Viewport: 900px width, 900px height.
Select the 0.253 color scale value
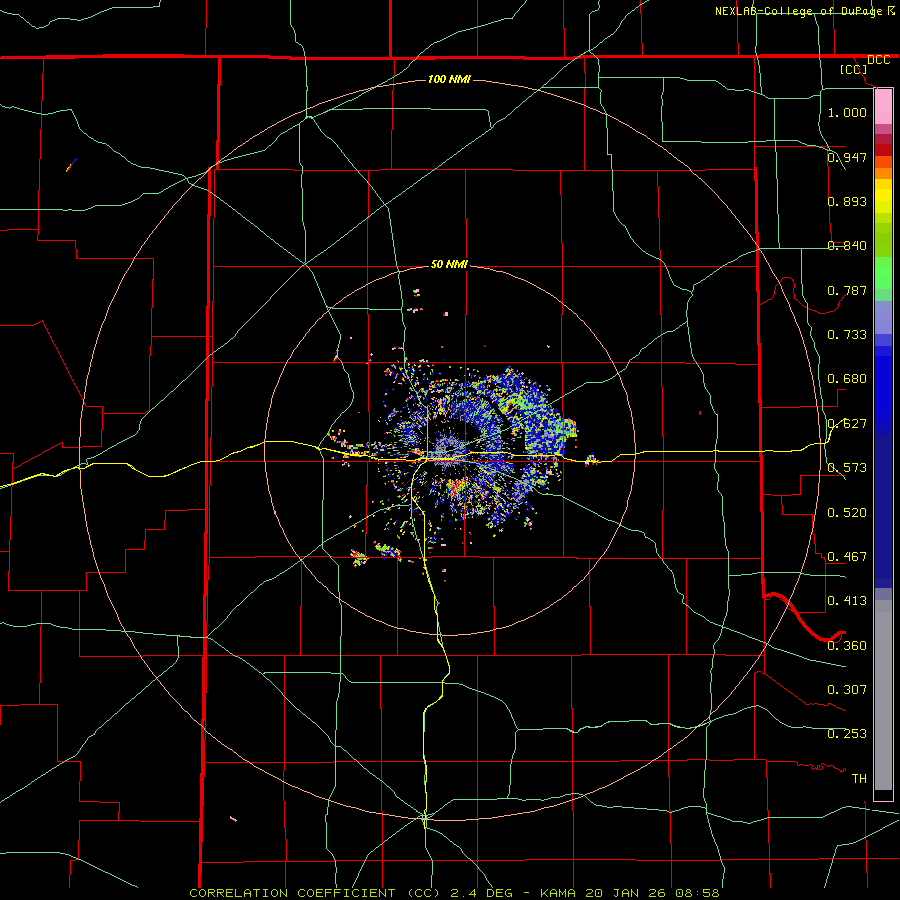847,734
